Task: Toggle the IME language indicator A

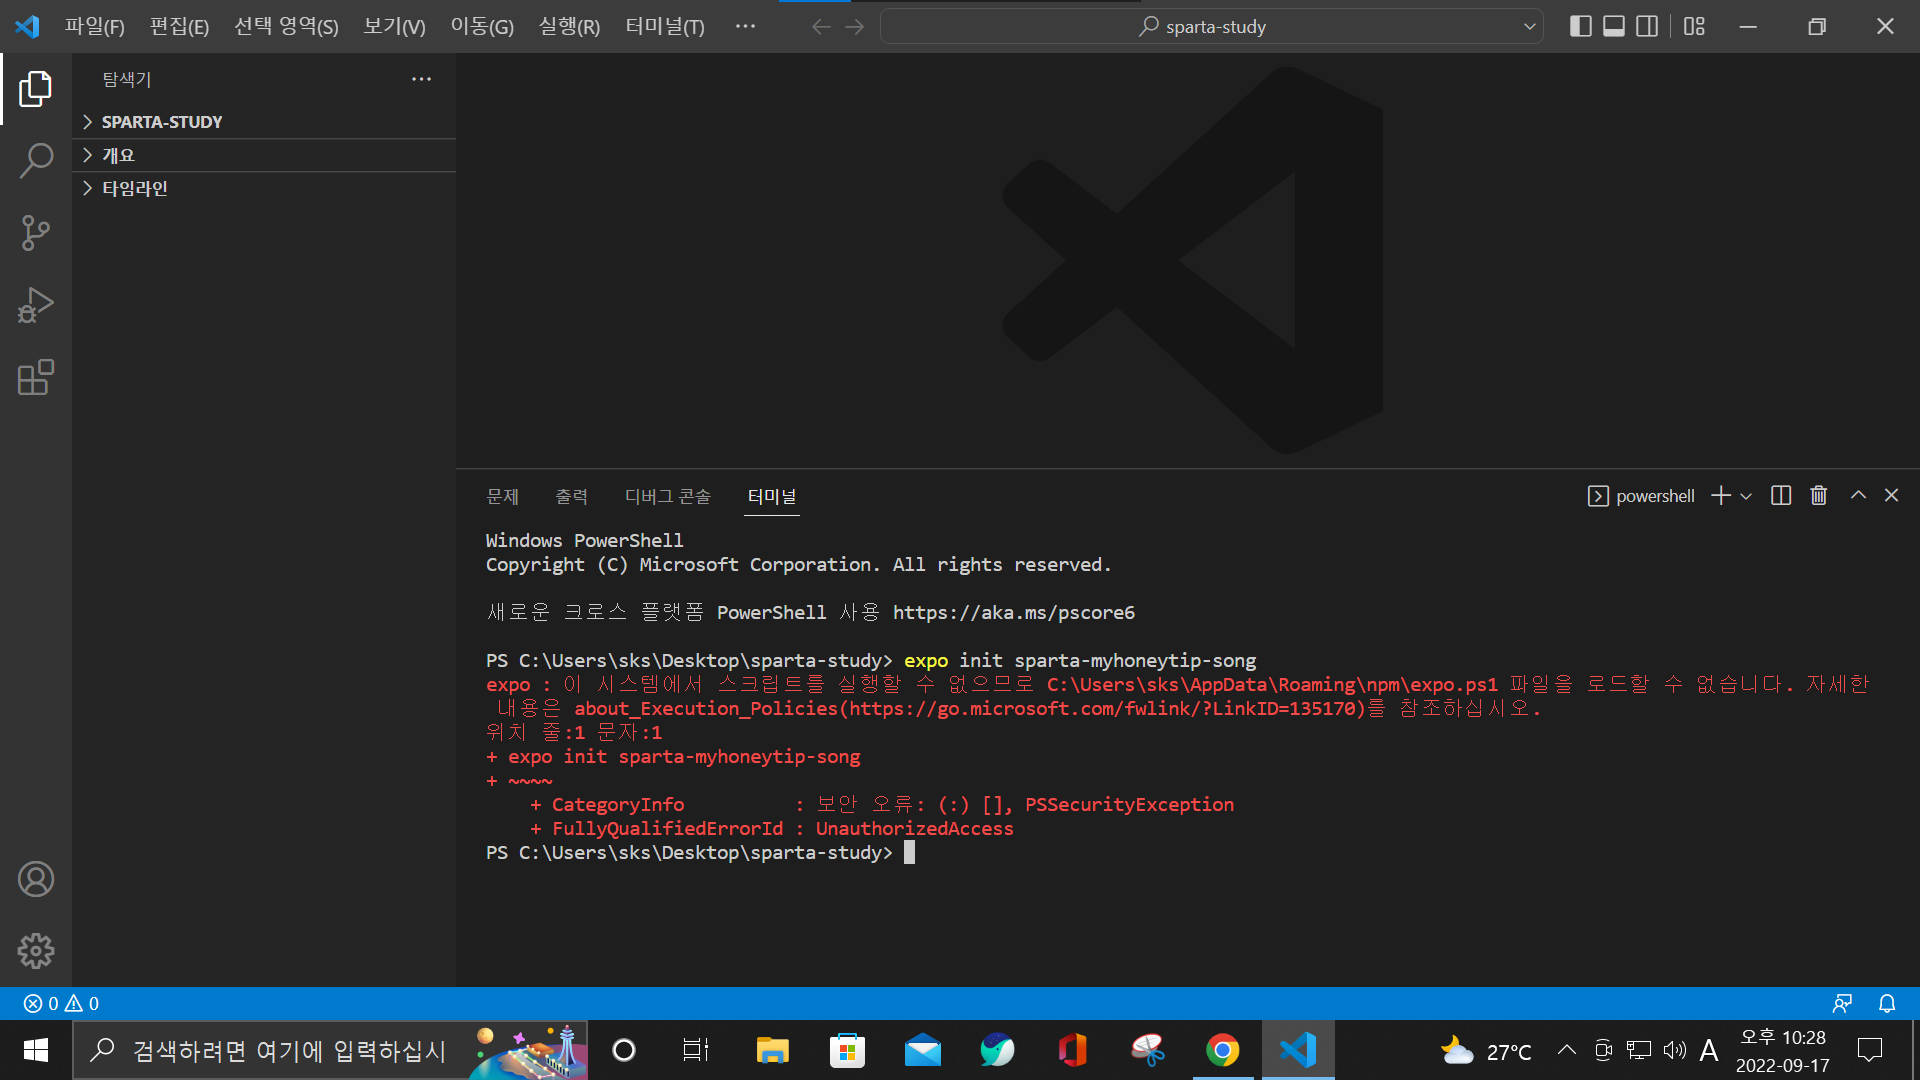Action: click(x=1709, y=1050)
